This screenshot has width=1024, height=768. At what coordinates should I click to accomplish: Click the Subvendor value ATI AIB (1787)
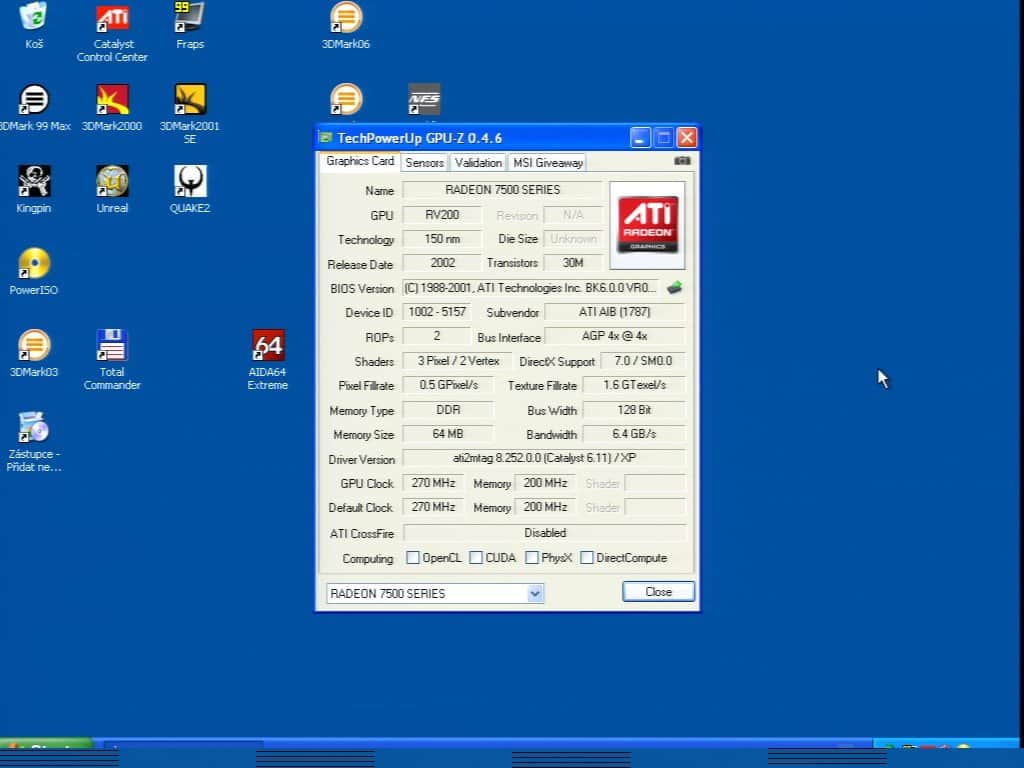[615, 312]
